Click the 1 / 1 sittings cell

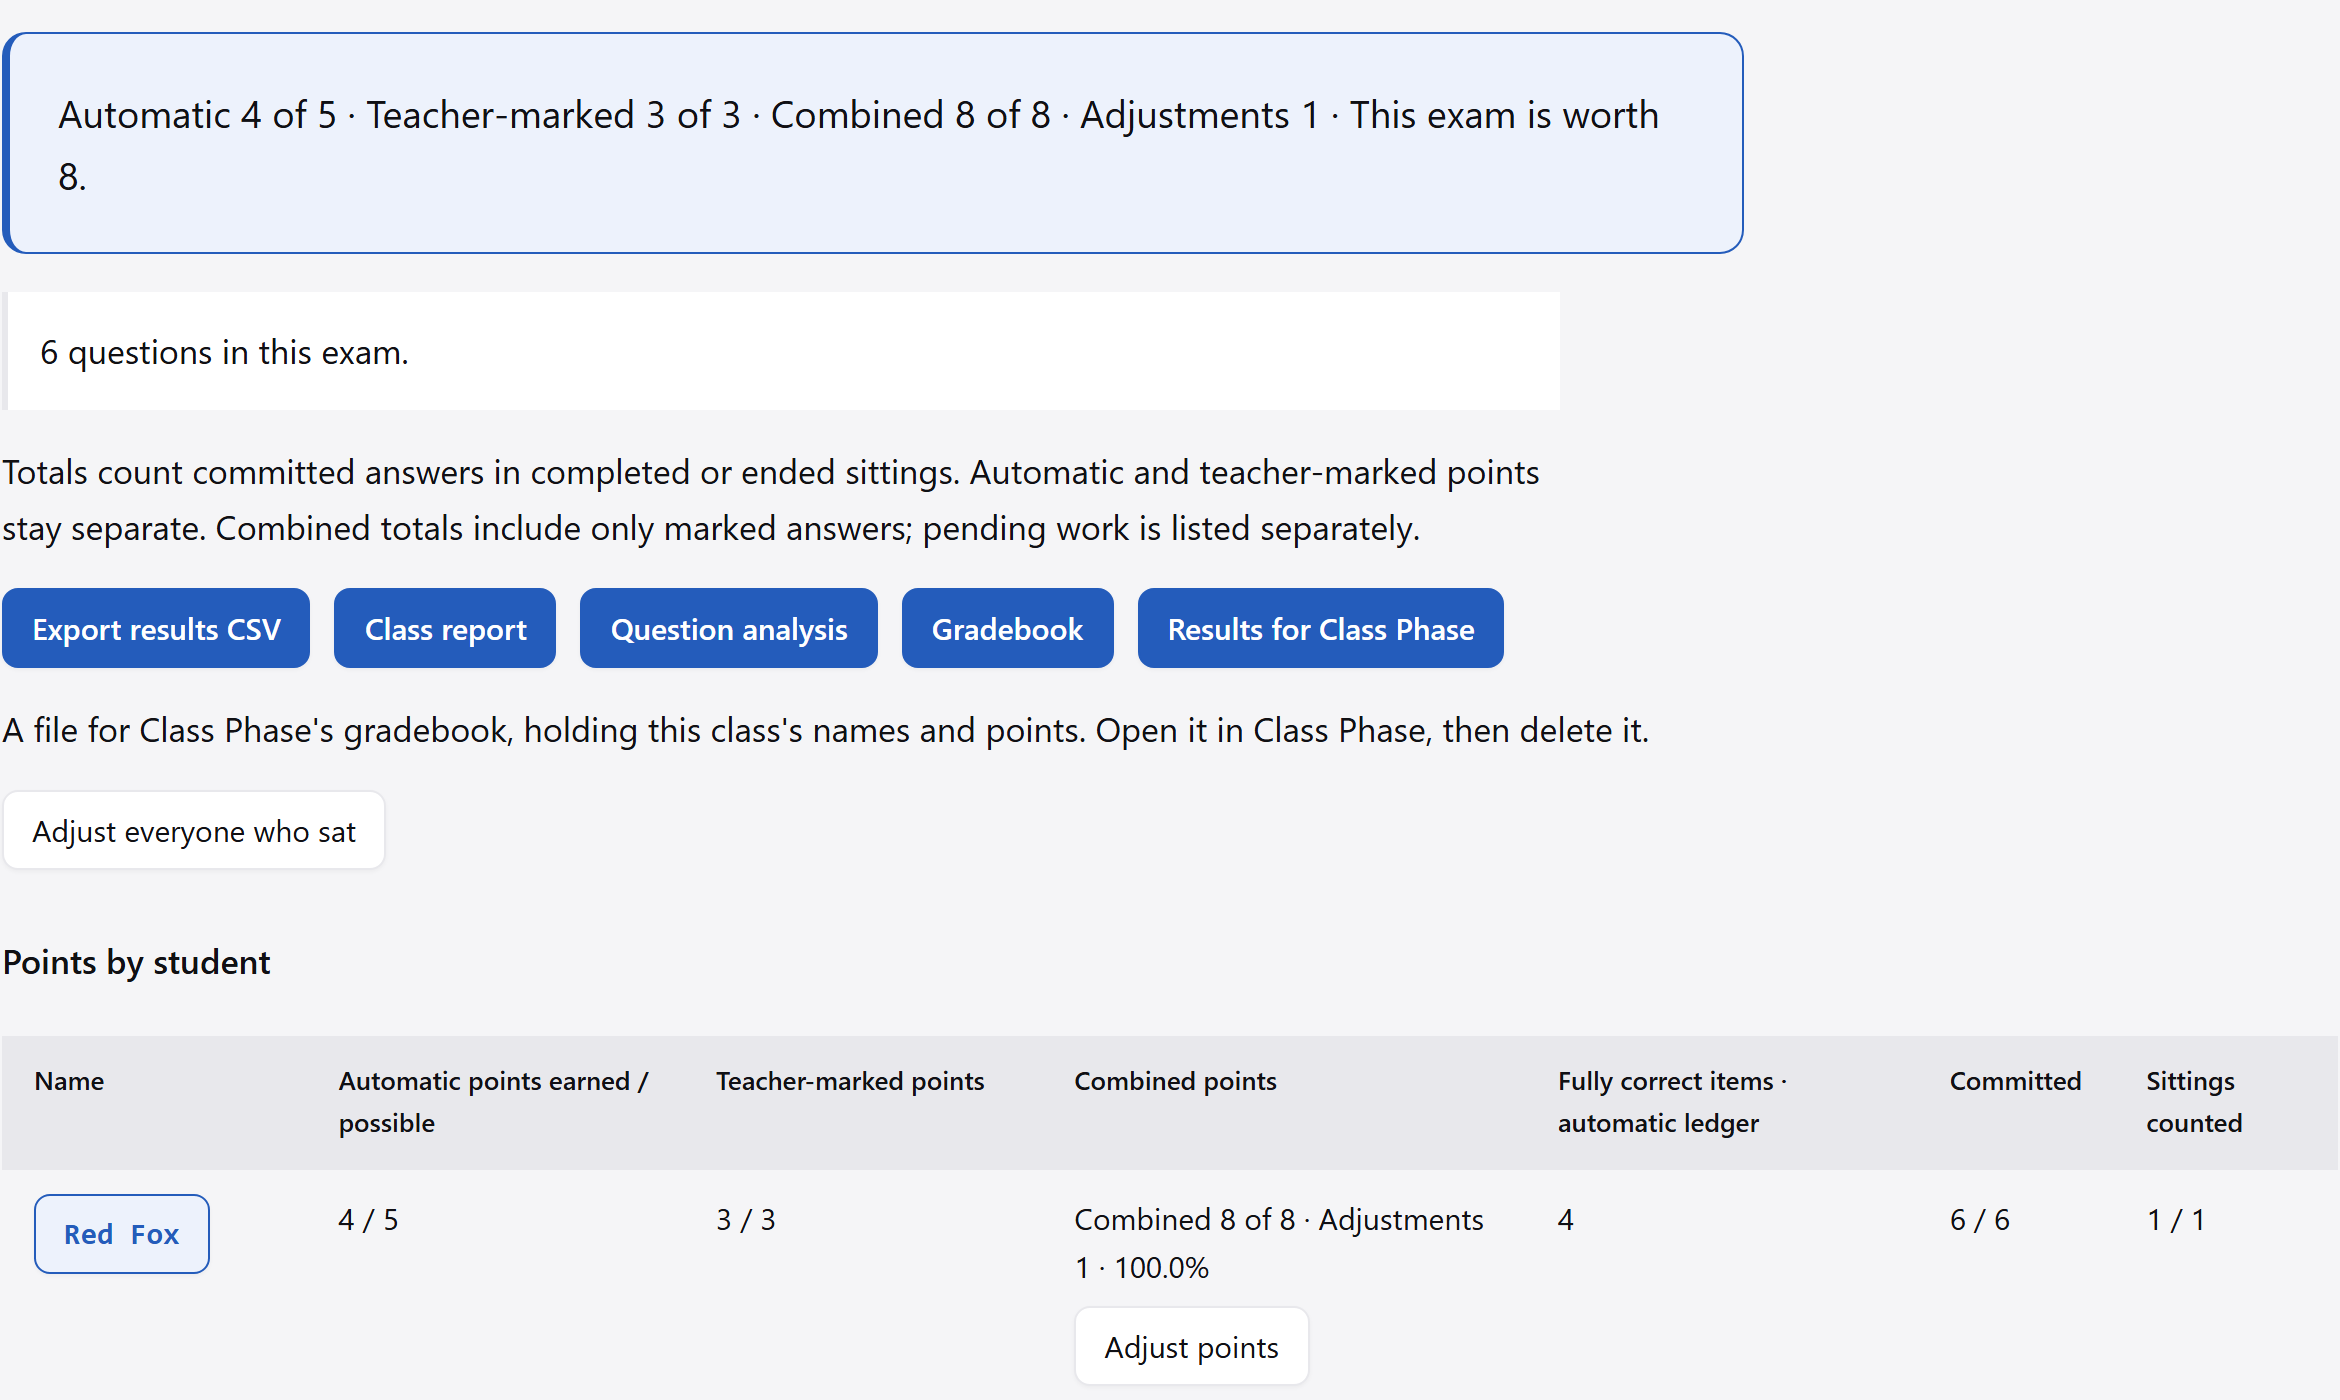2176,1220
